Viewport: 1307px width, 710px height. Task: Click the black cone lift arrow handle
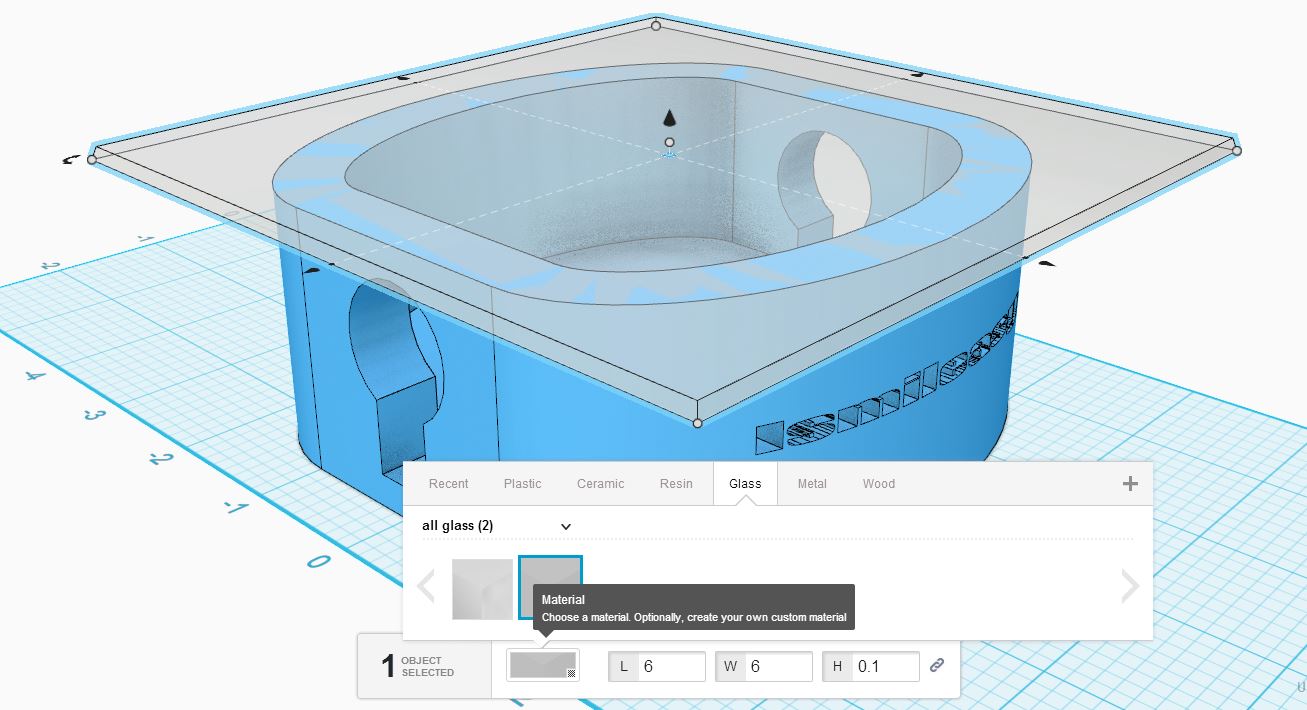click(669, 117)
